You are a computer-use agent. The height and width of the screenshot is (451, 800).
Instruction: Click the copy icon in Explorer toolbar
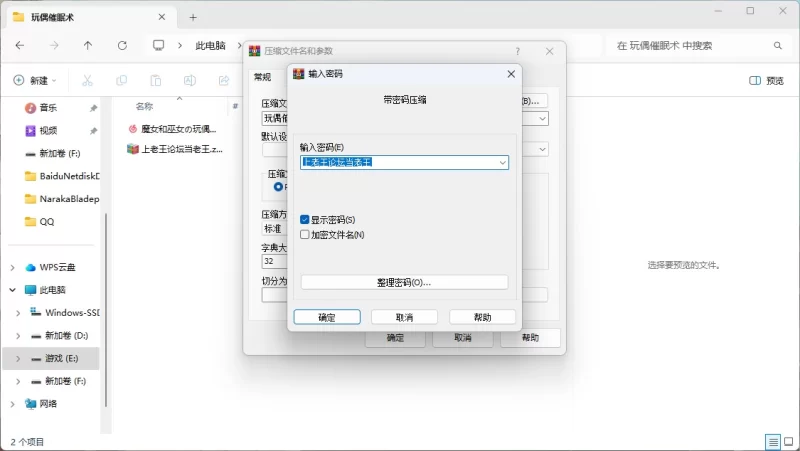(121, 80)
